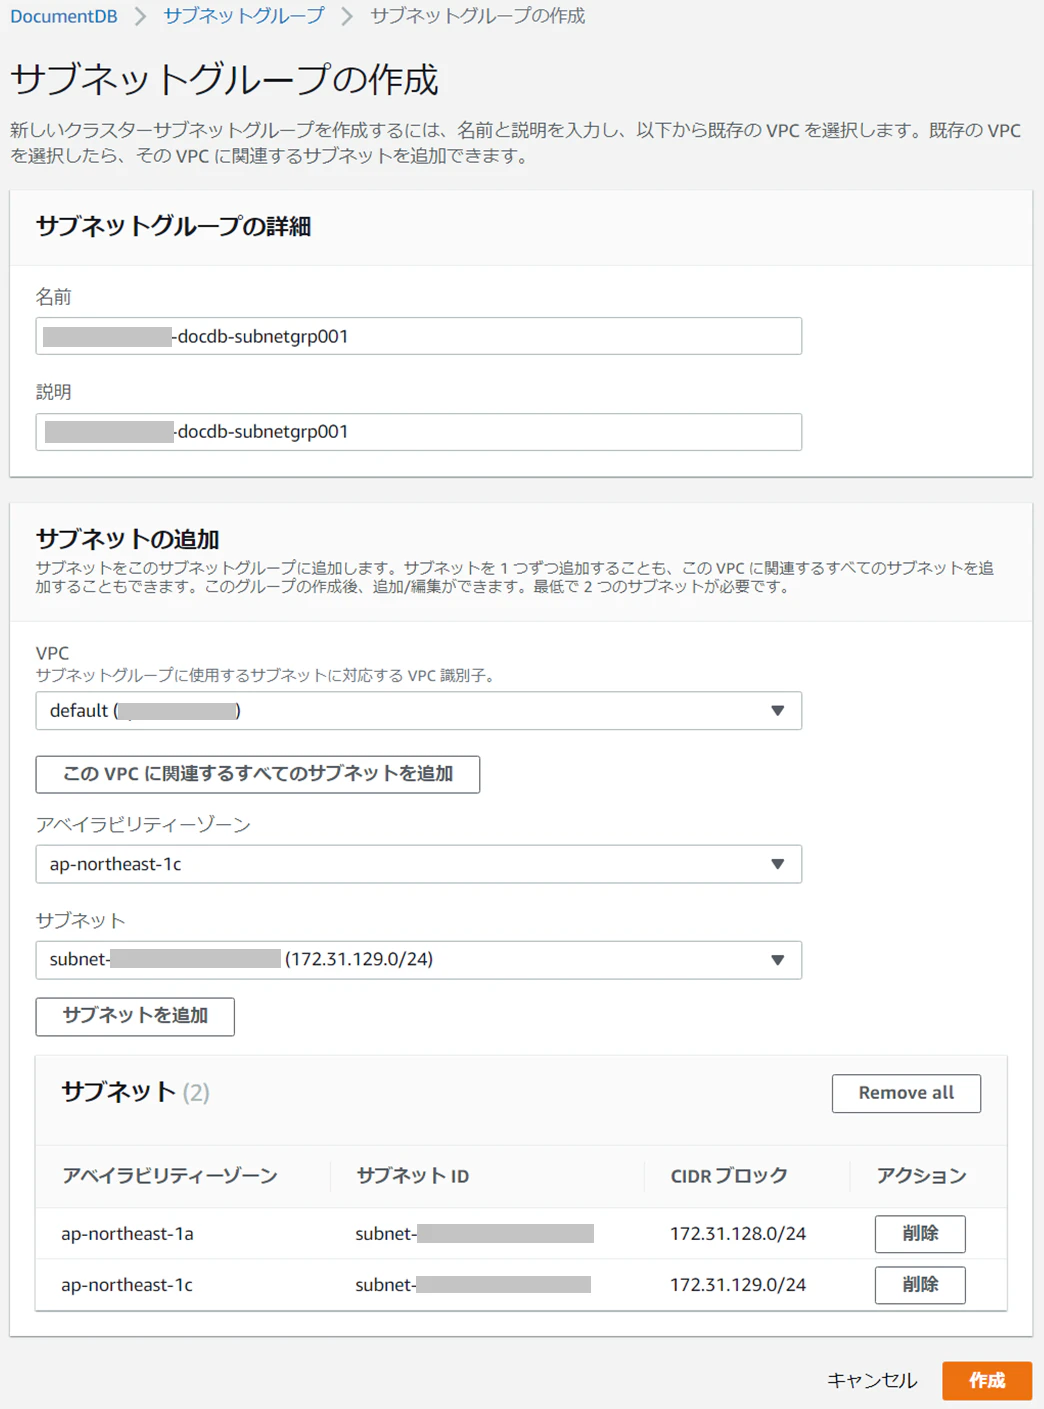Click the orange 作成 create button

click(x=987, y=1381)
